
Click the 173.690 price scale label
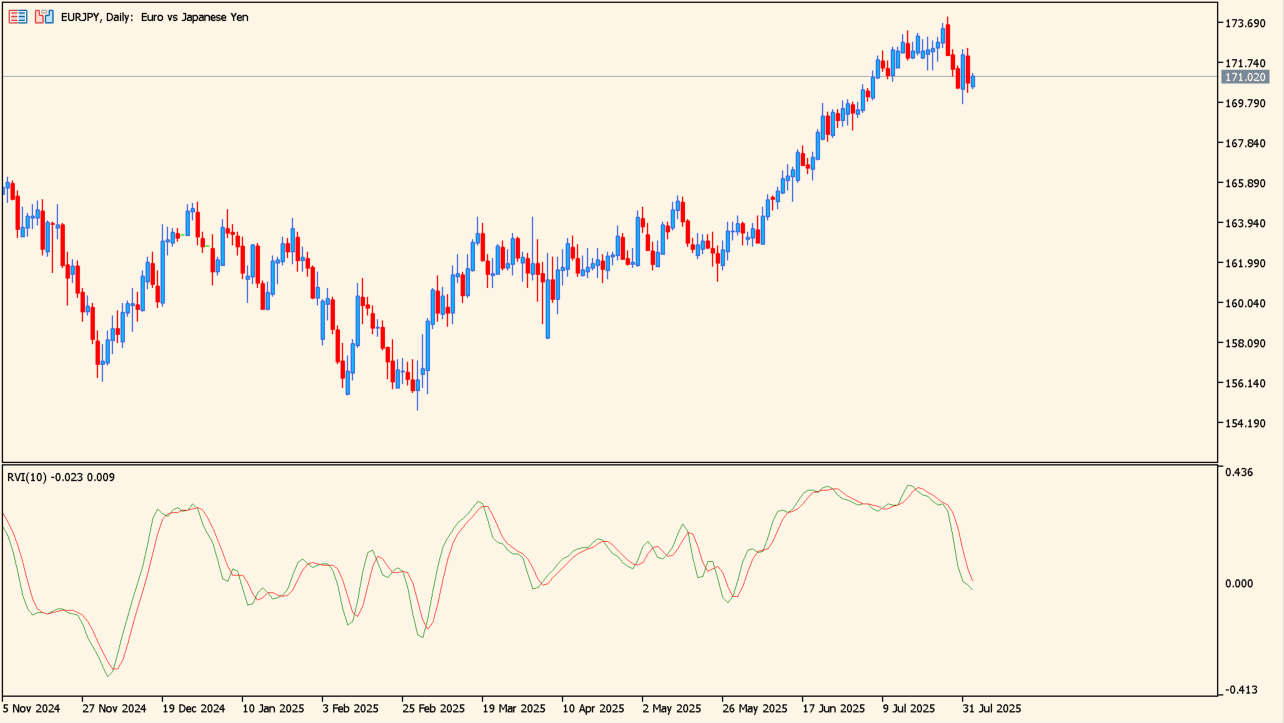[1245, 23]
